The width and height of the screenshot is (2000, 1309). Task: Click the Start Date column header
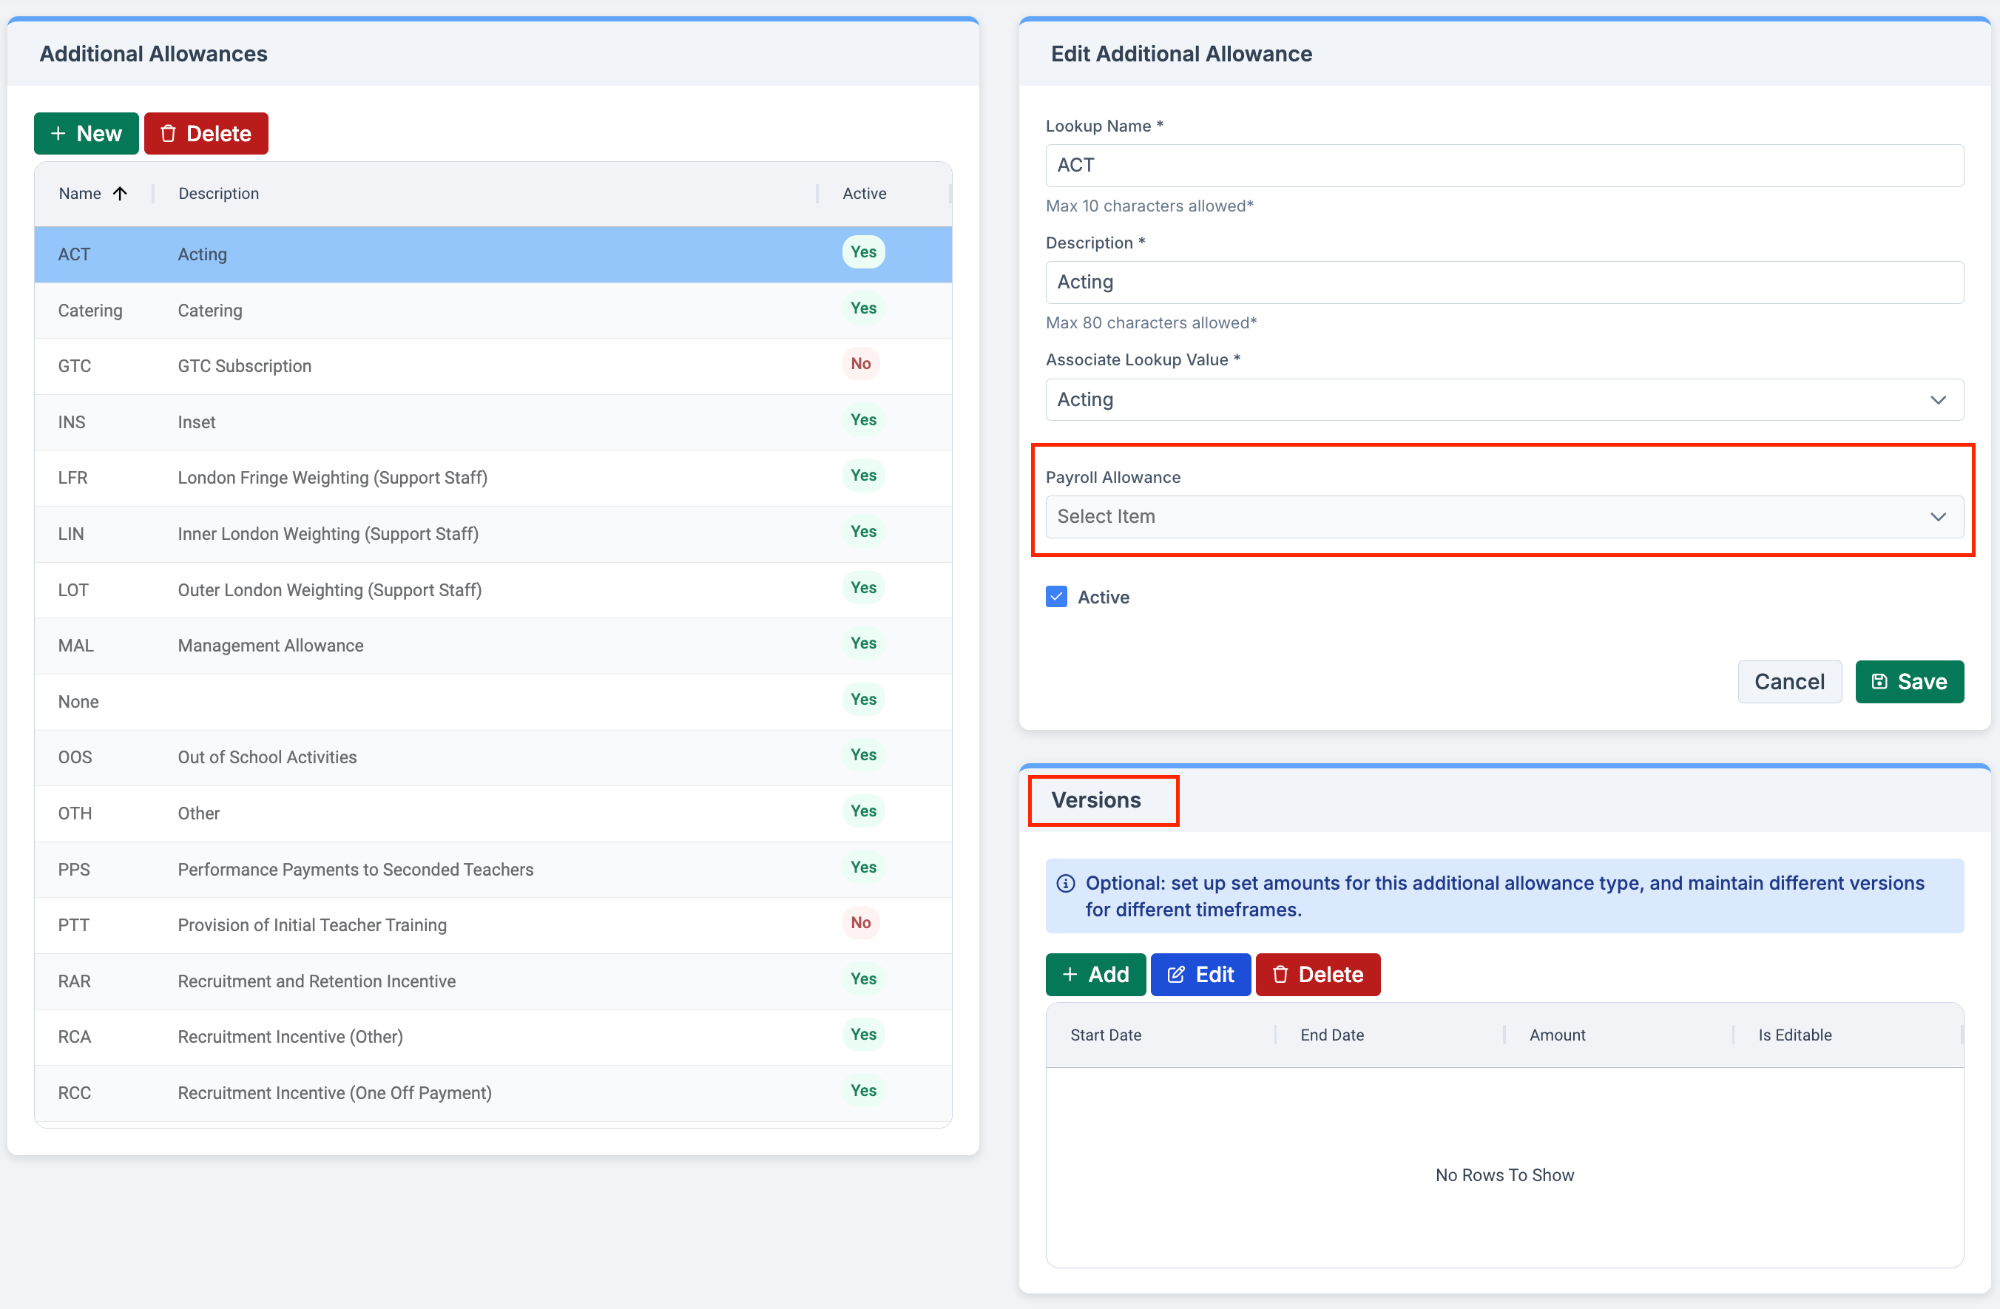1105,1036
